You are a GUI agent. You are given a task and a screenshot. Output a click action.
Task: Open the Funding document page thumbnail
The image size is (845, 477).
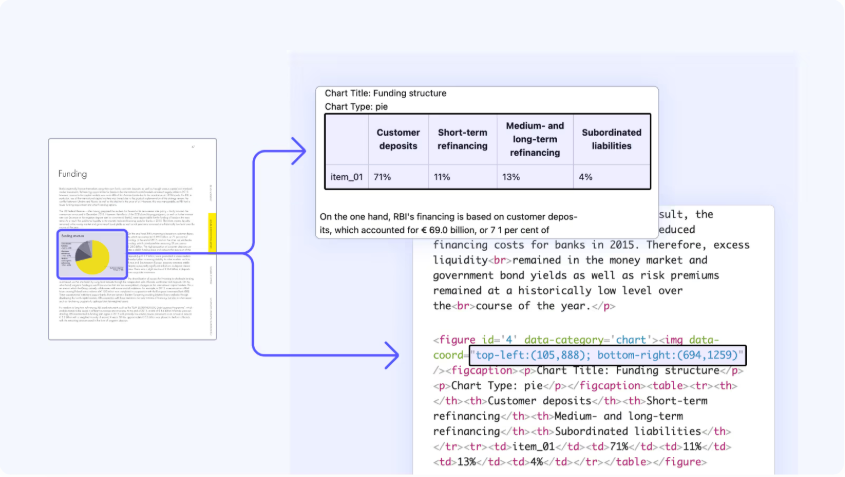click(x=133, y=239)
